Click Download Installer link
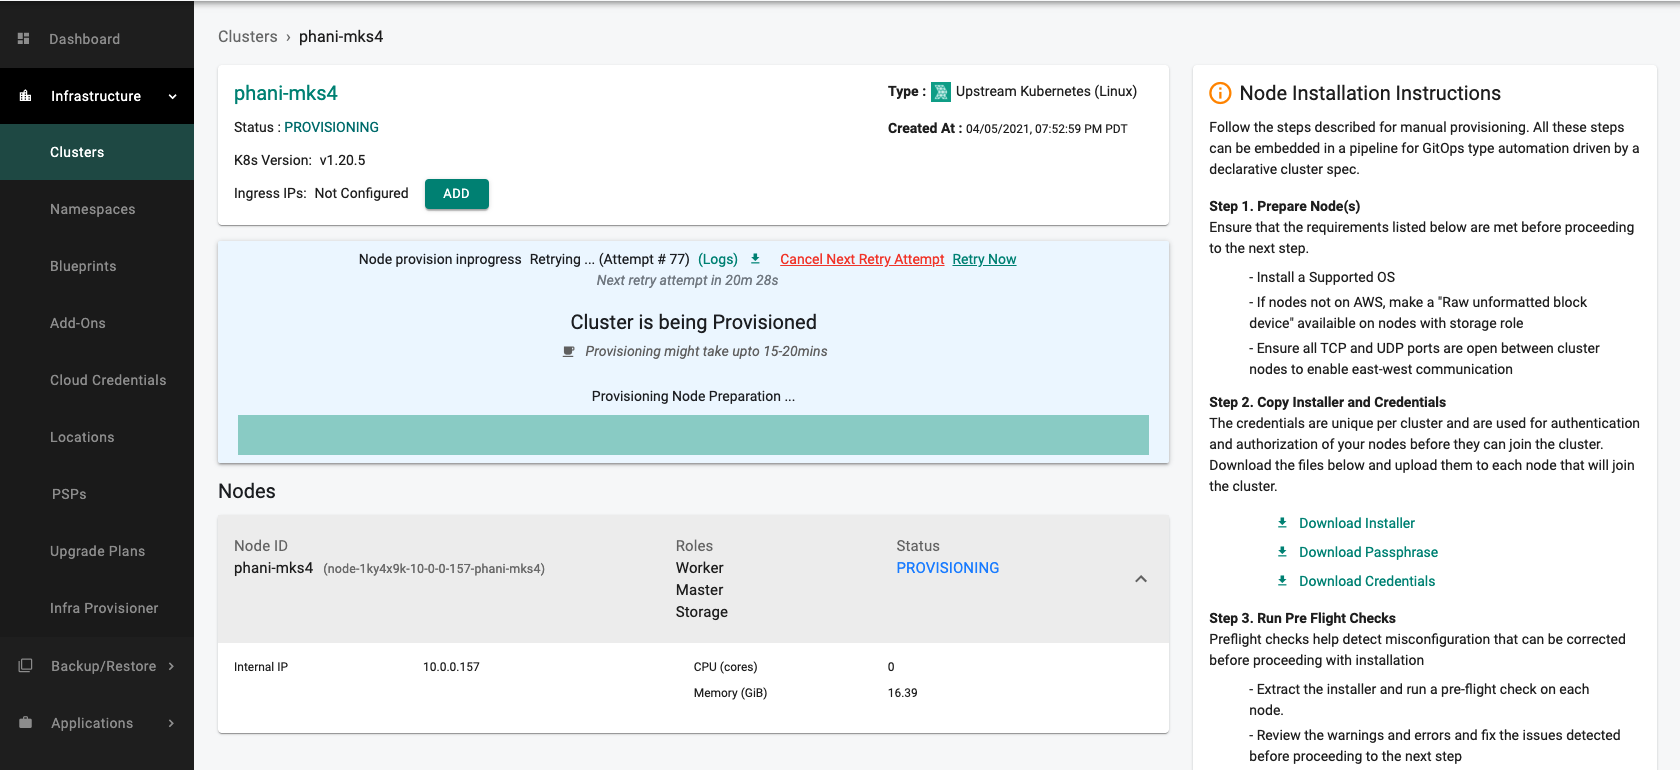 point(1357,523)
